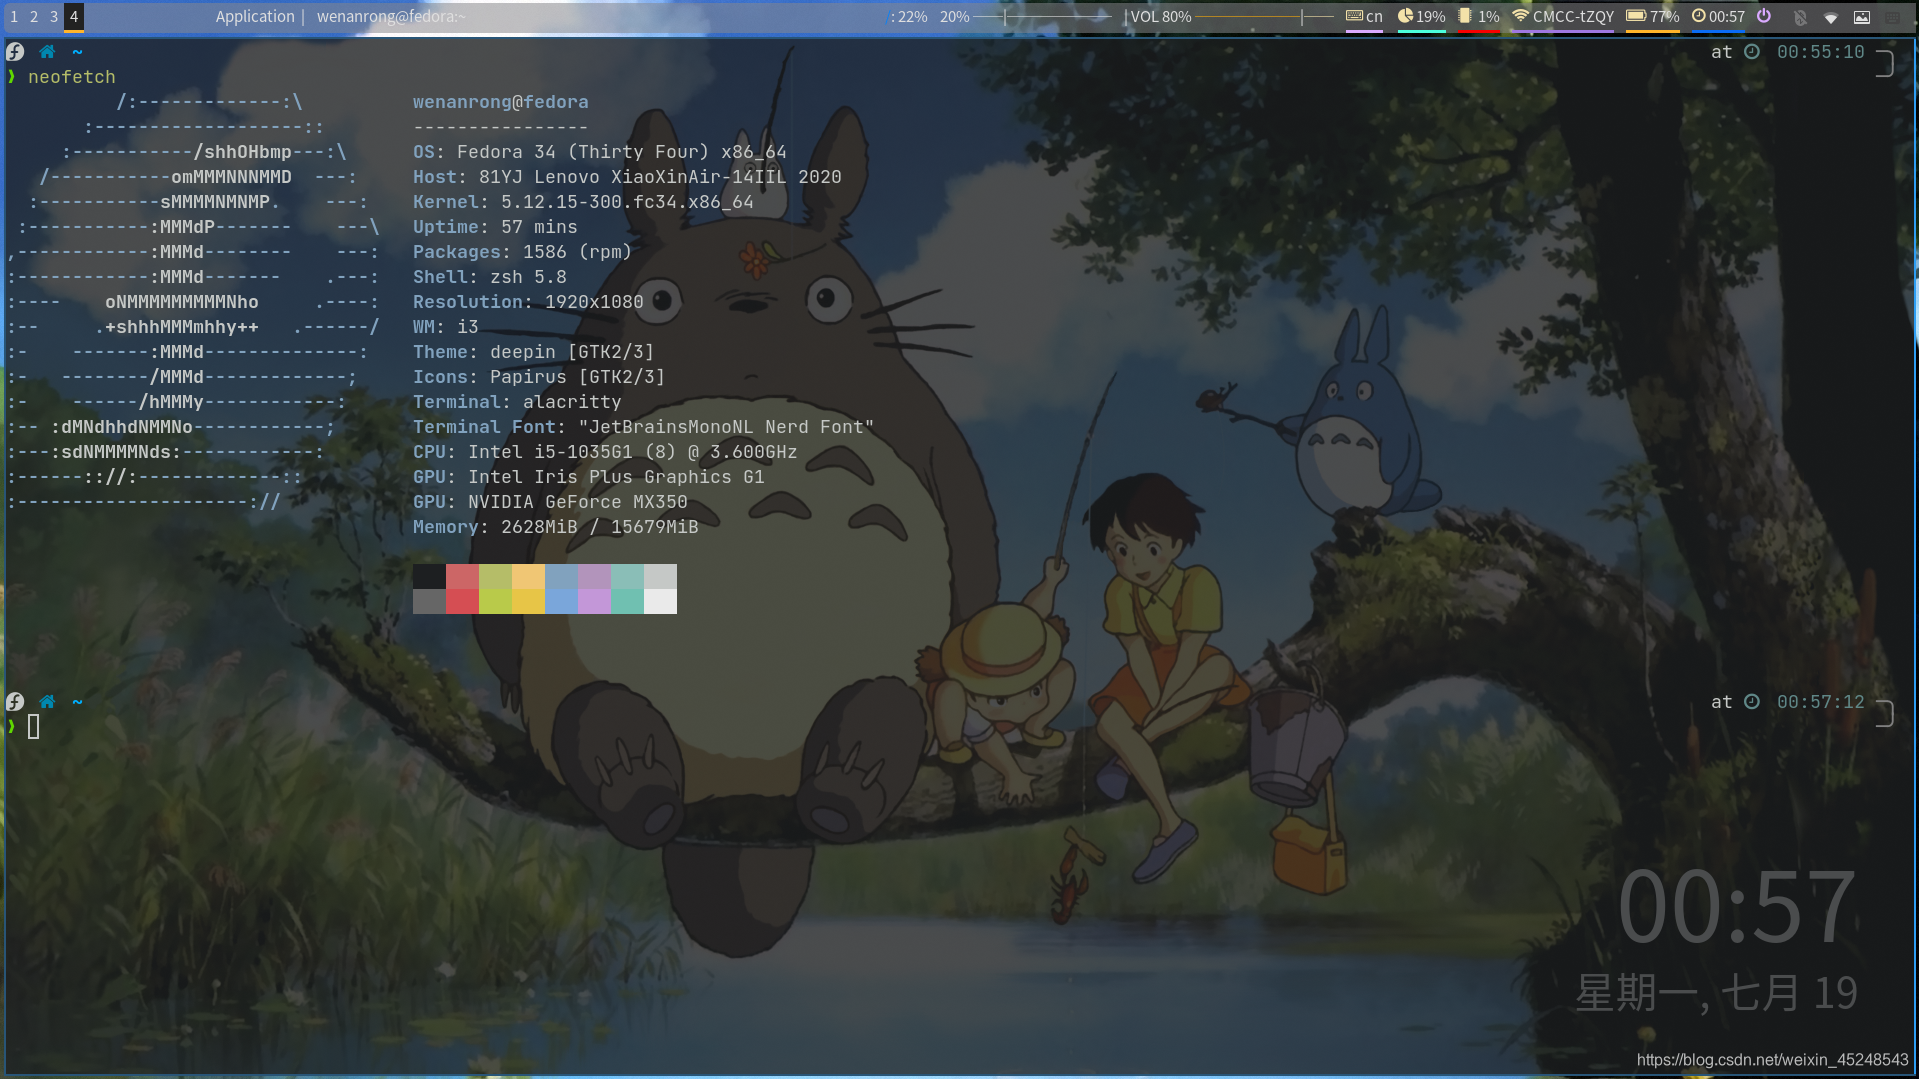This screenshot has height=1079, width=1919.
Task: Click the Resolution: 1920x1080 line
Action: click(x=528, y=302)
